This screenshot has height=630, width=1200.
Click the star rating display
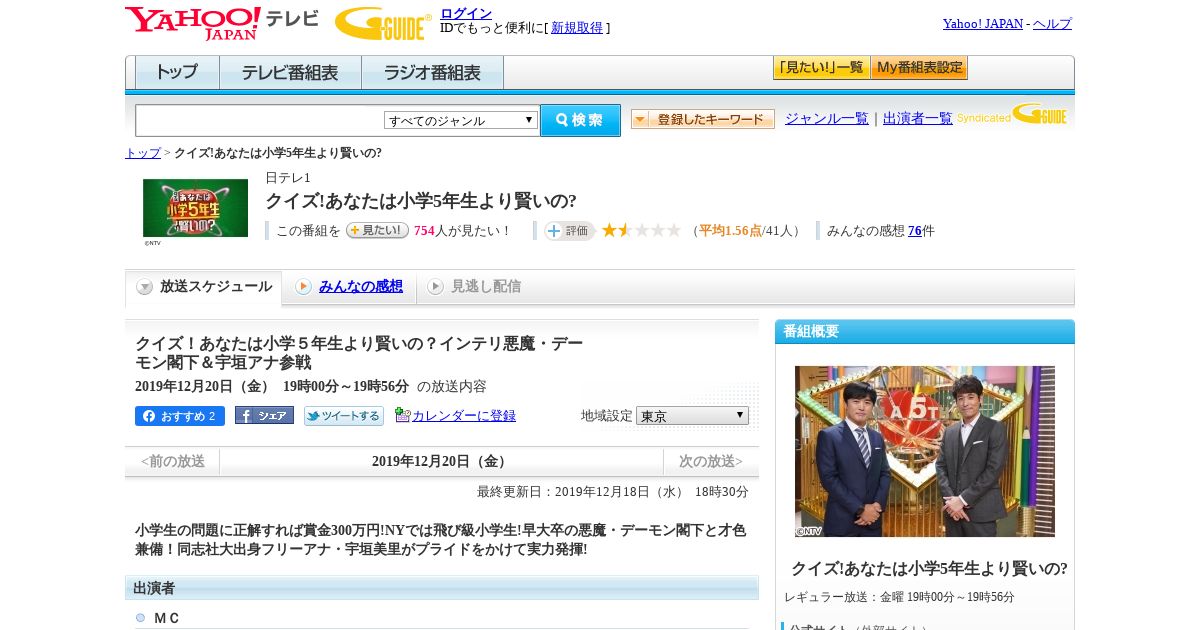(641, 231)
